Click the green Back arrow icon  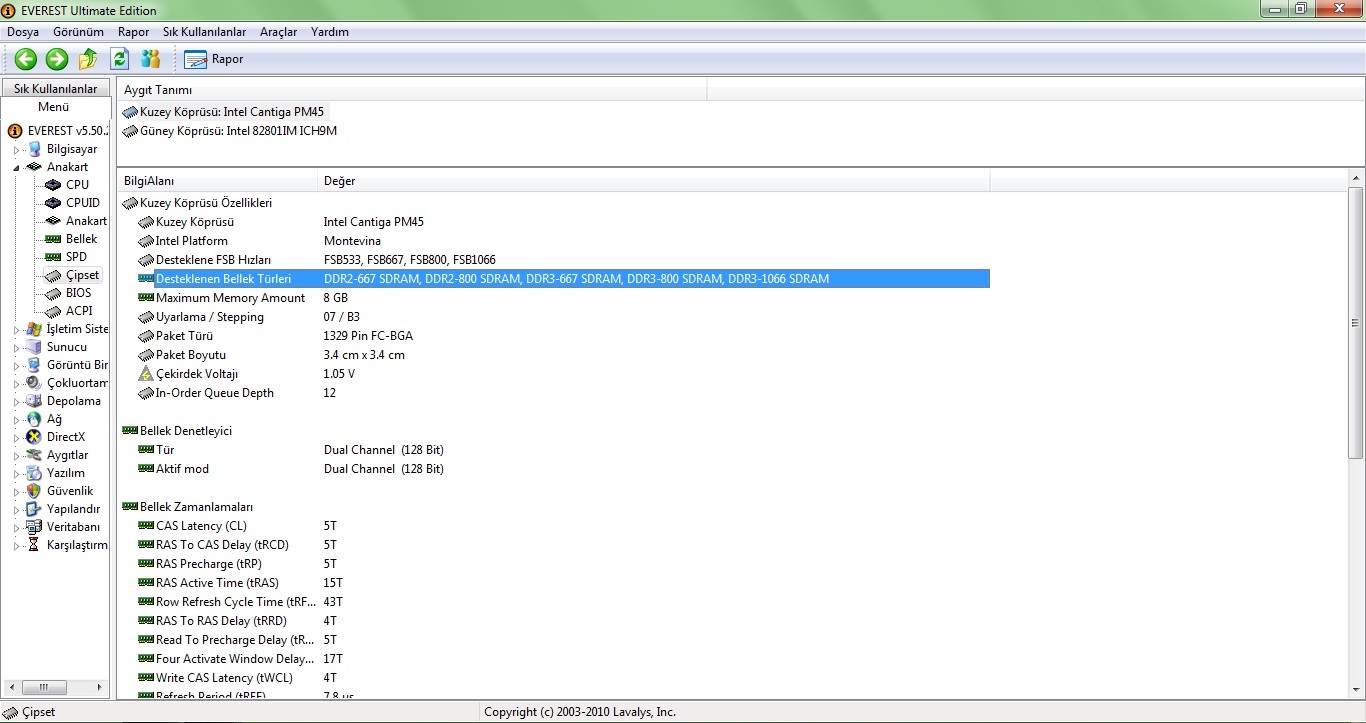pyautogui.click(x=26, y=59)
